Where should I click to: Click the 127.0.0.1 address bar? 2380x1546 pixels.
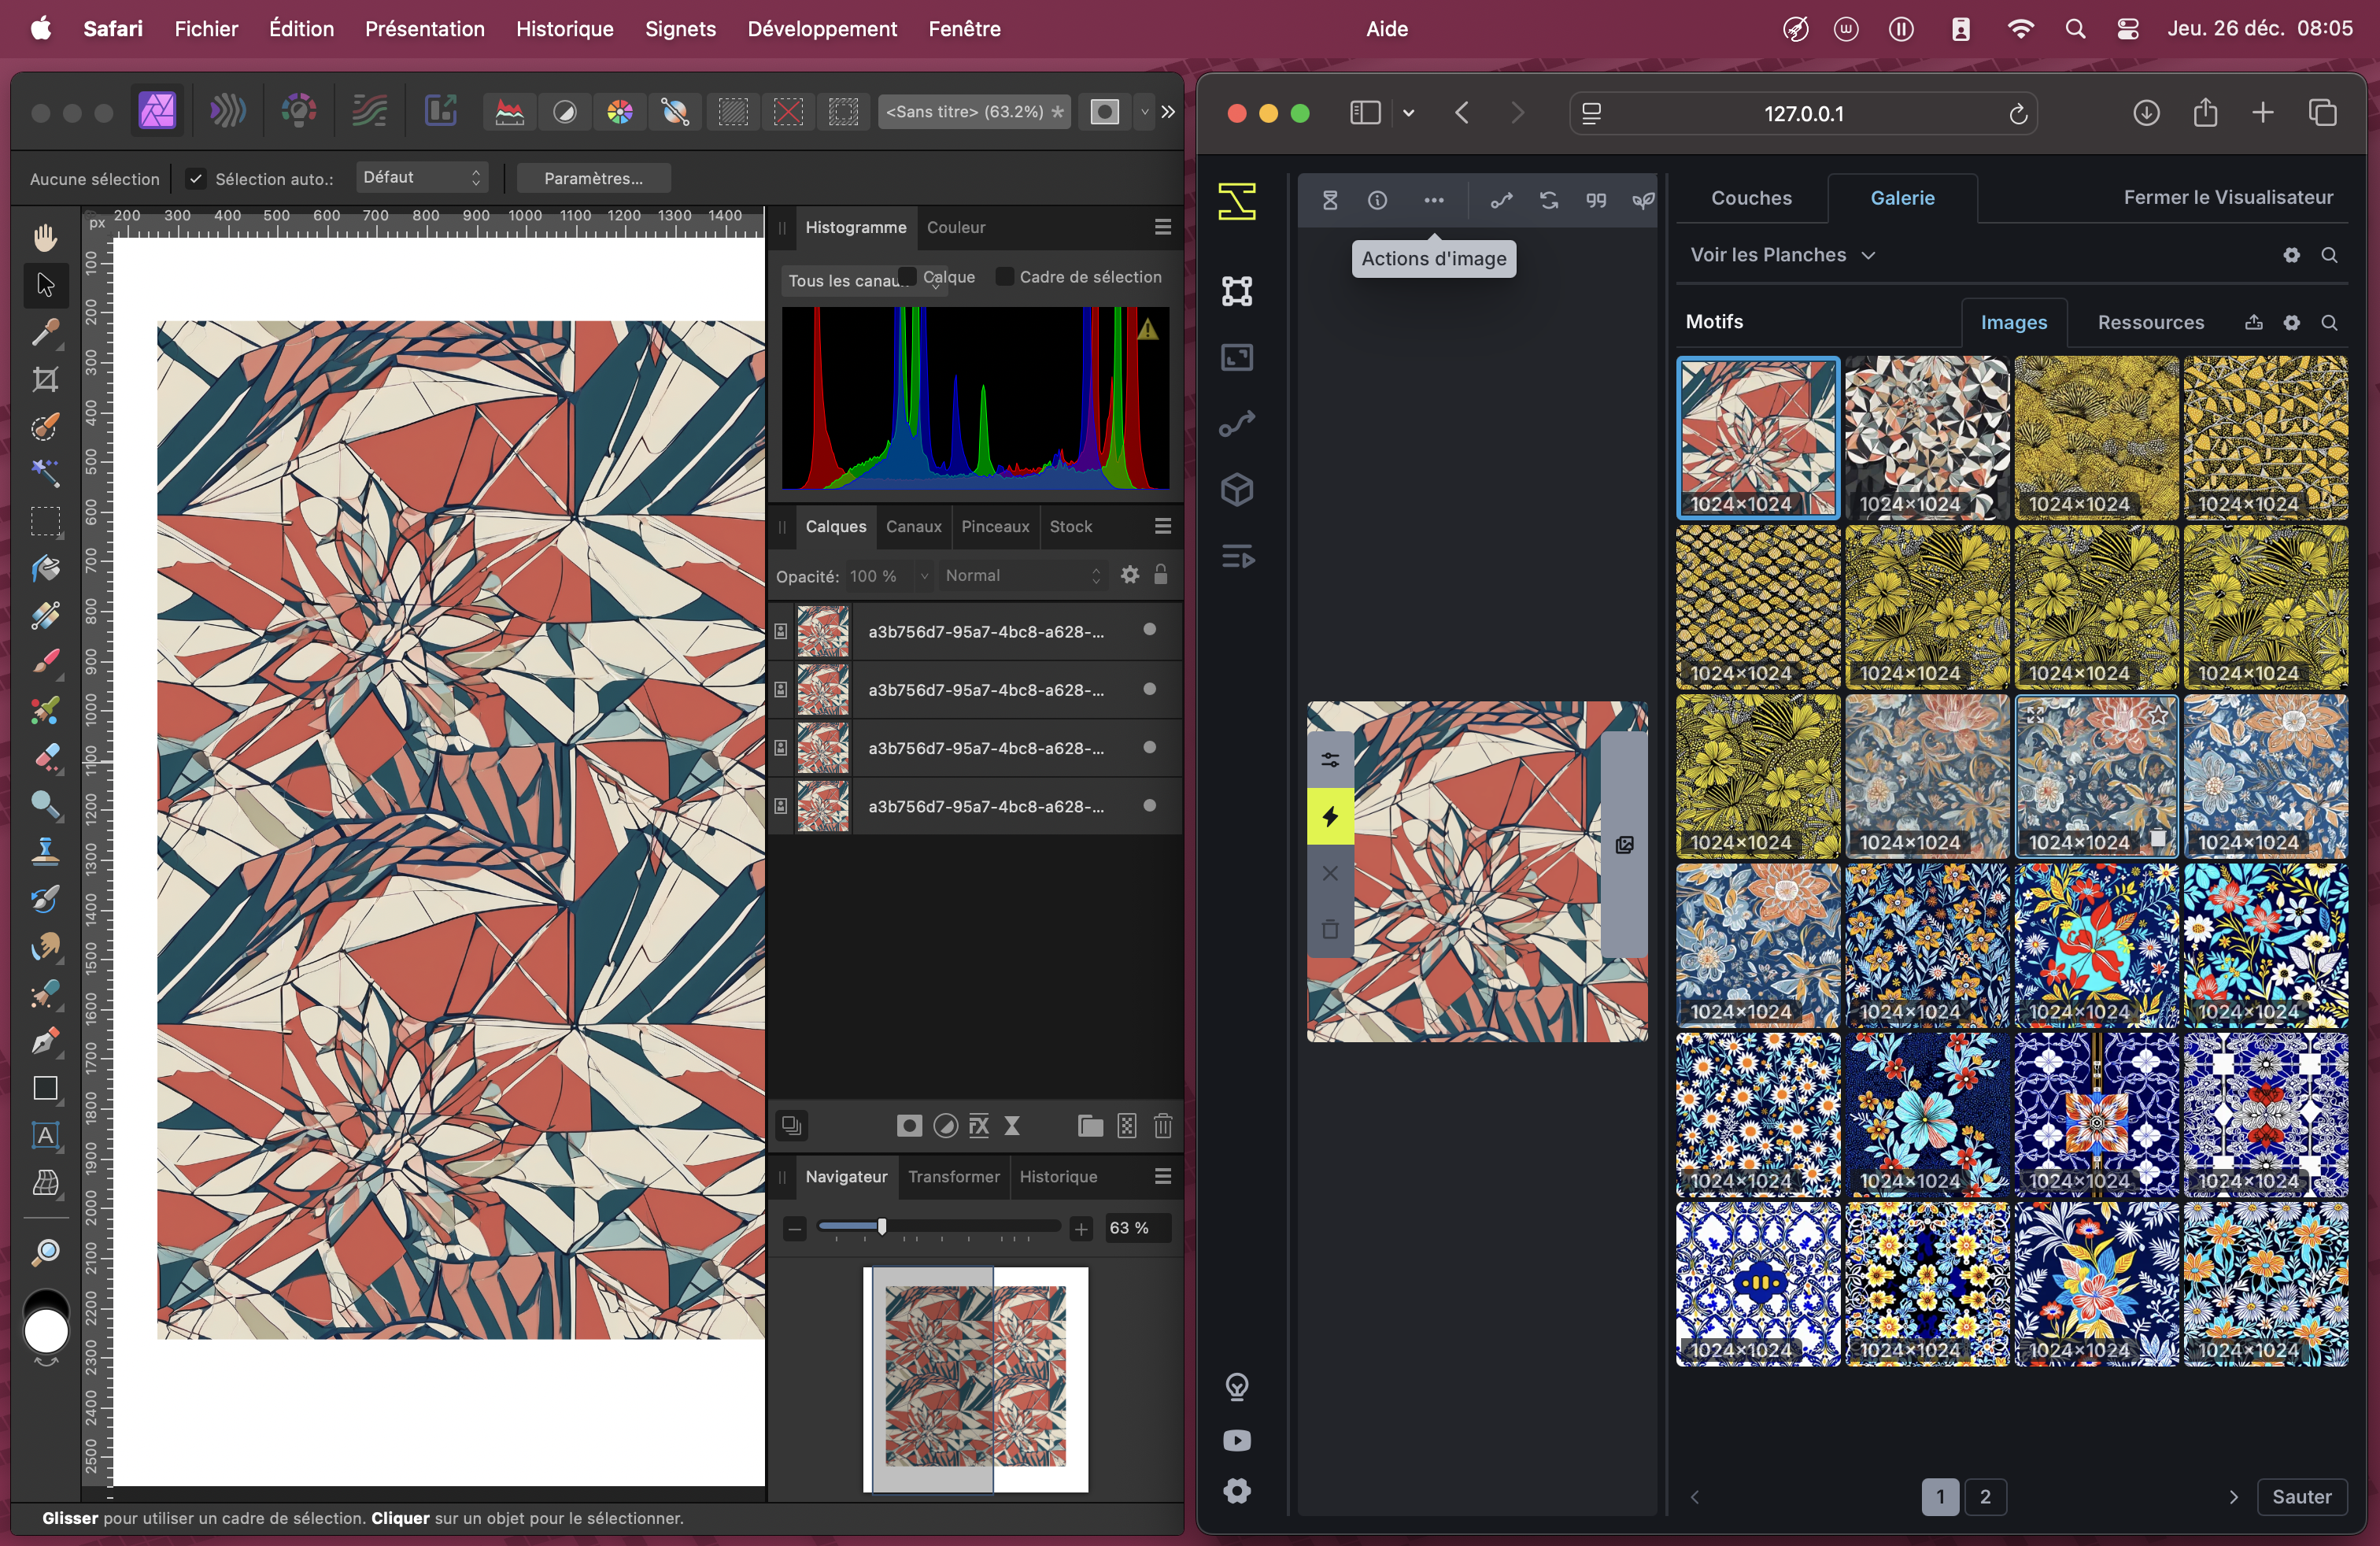1803,114
